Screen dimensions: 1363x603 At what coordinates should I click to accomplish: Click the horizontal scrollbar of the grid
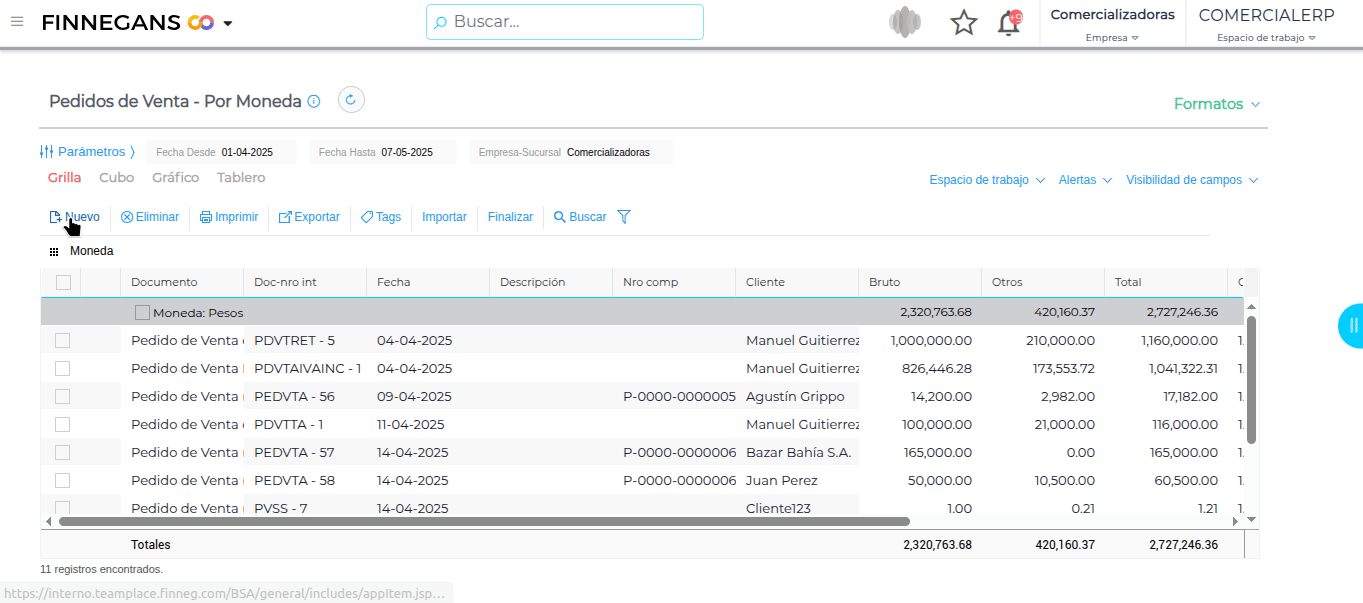pos(483,521)
